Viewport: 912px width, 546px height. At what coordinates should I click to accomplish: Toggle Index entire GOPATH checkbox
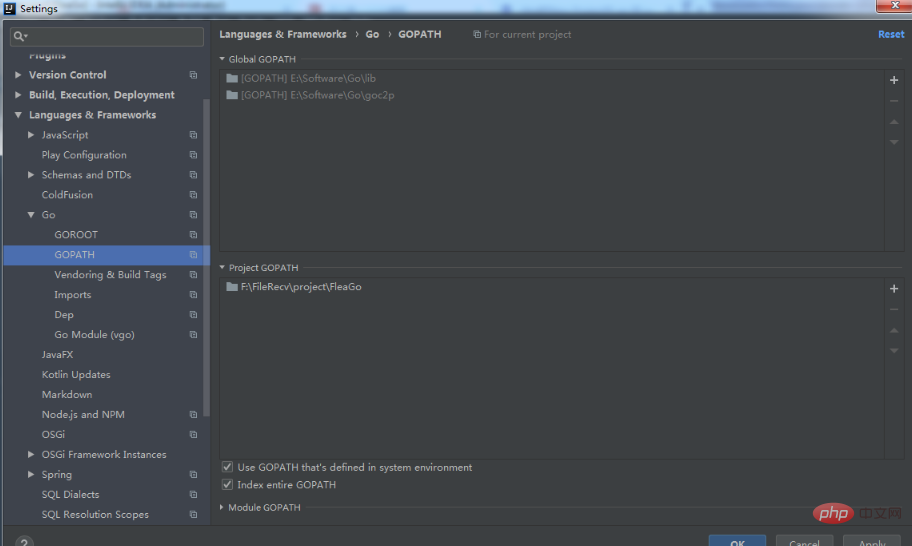tap(227, 484)
